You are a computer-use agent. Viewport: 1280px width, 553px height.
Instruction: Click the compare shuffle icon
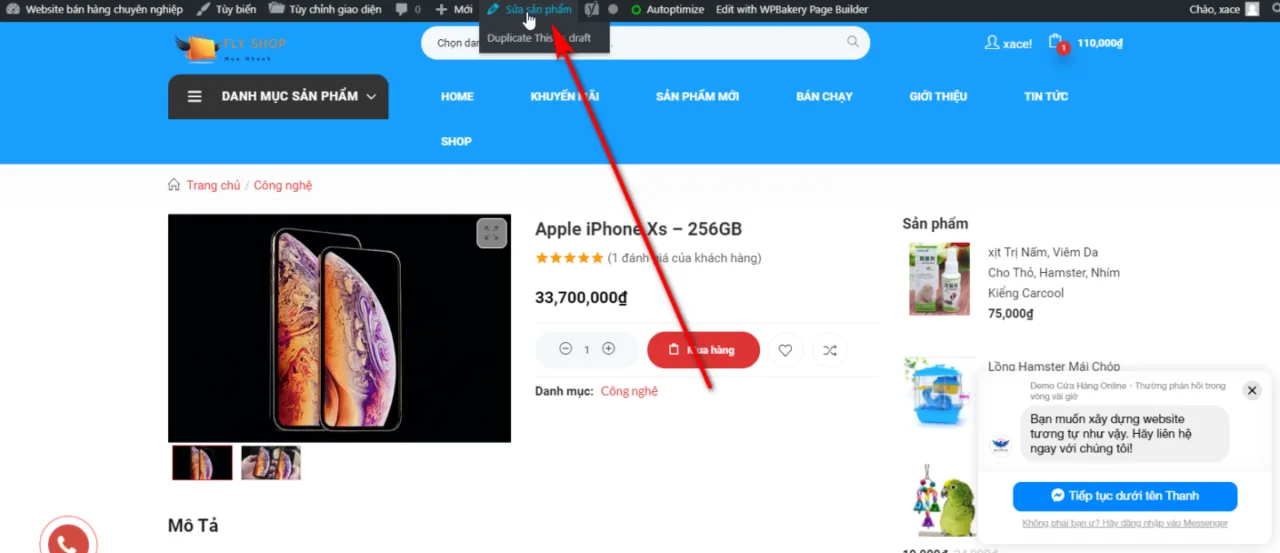(830, 350)
